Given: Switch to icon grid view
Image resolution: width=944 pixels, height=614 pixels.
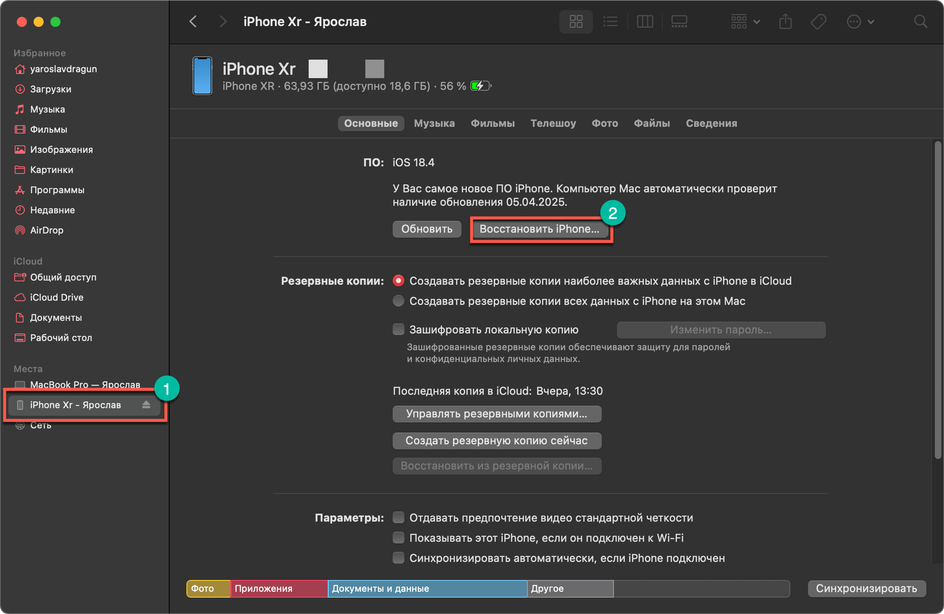Looking at the screenshot, I should pyautogui.click(x=576, y=22).
